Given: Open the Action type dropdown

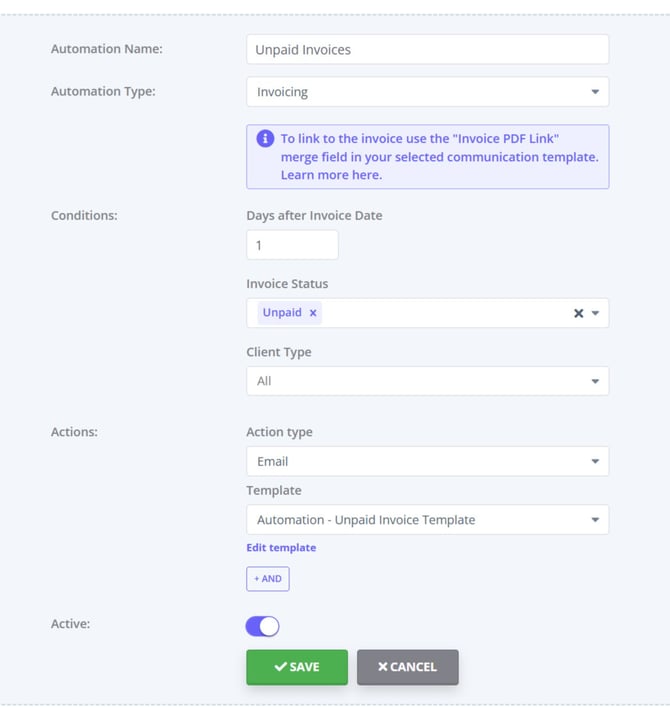Looking at the screenshot, I should [x=427, y=461].
